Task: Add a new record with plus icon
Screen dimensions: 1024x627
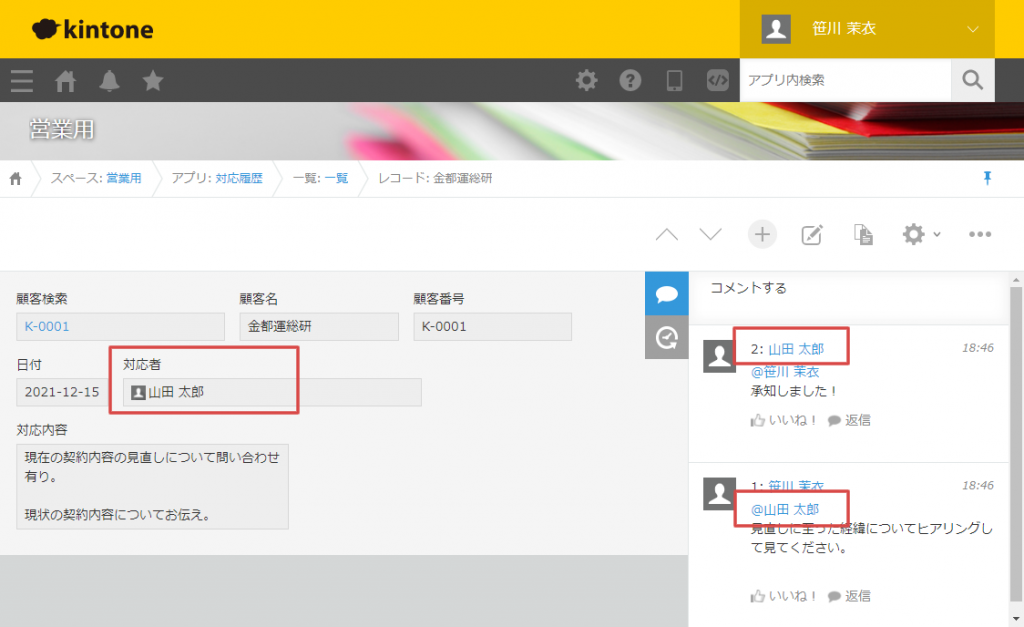Action: (x=762, y=234)
